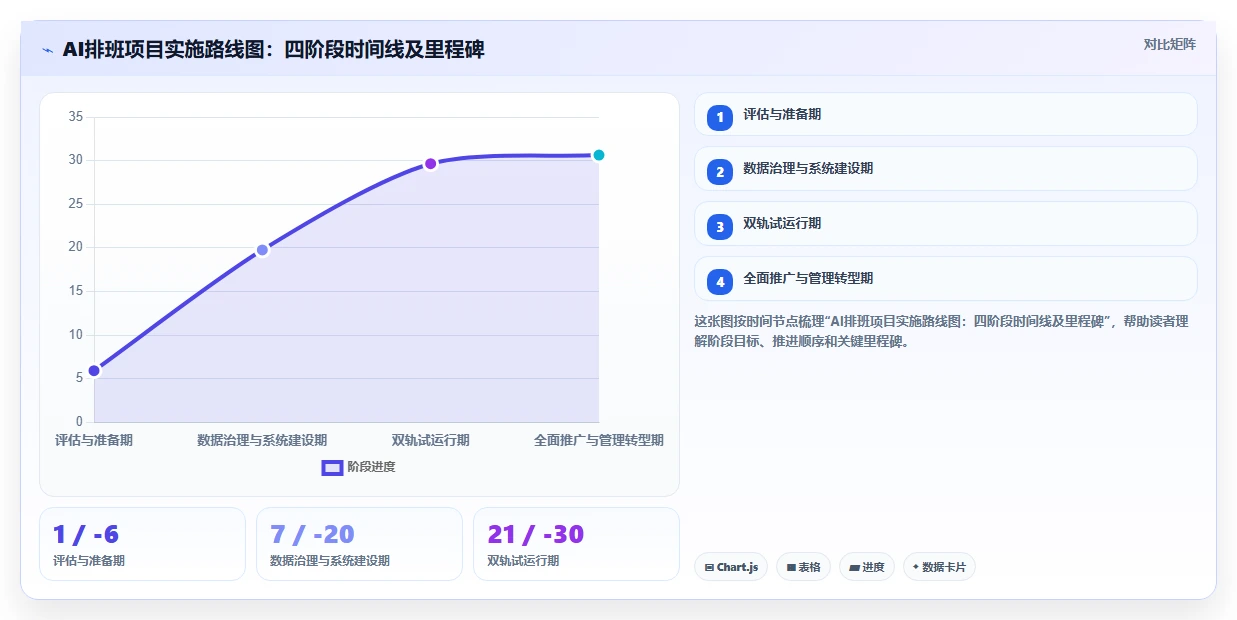Click x-axis label 全面推广与管理转型期

click(599, 440)
